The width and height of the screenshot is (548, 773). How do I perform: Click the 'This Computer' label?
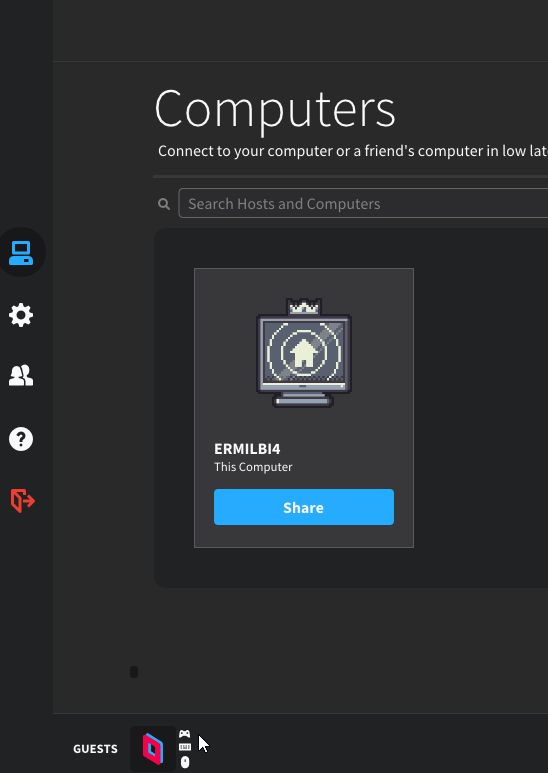click(x=253, y=467)
